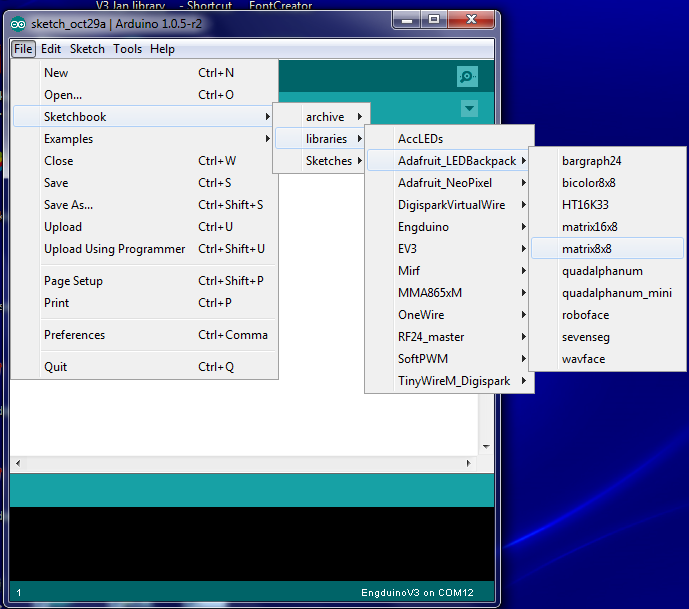Expand the EV3 submenu
This screenshot has height=609, width=689.
(450, 249)
